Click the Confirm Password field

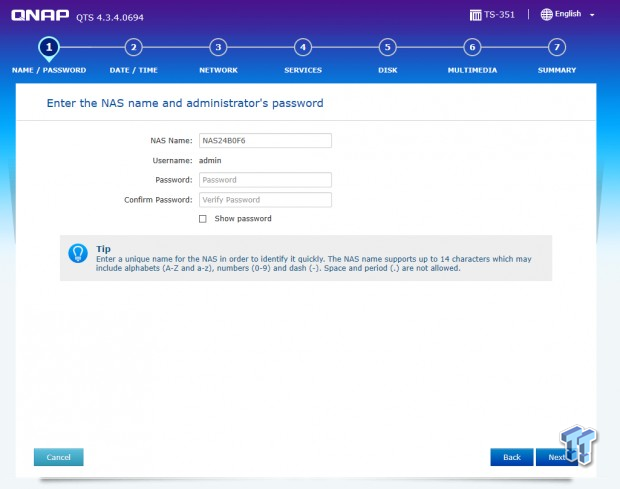click(265, 200)
